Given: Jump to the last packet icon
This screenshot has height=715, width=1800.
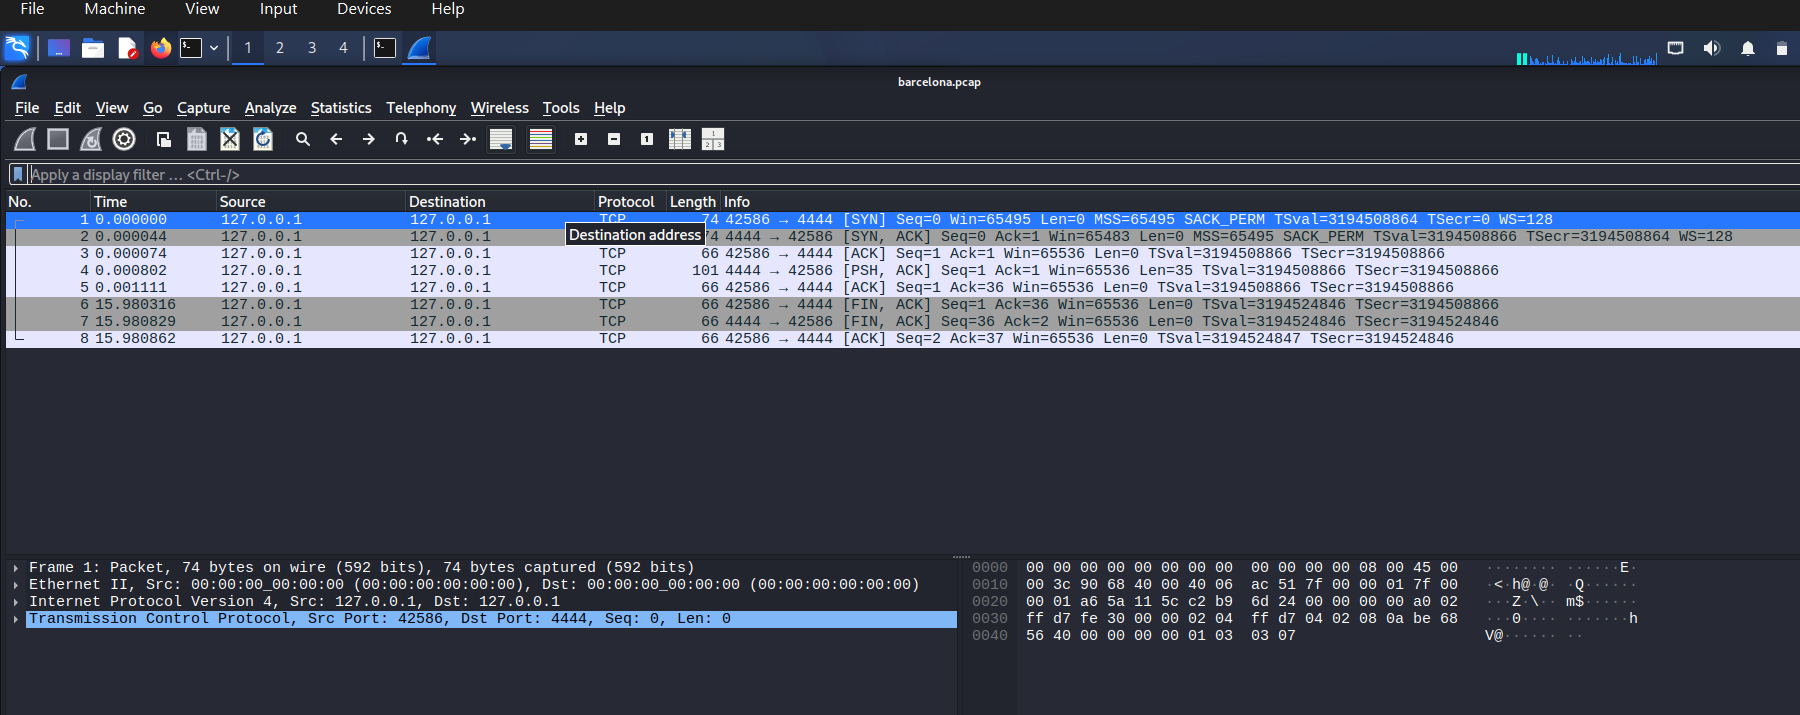Looking at the screenshot, I should [x=468, y=139].
